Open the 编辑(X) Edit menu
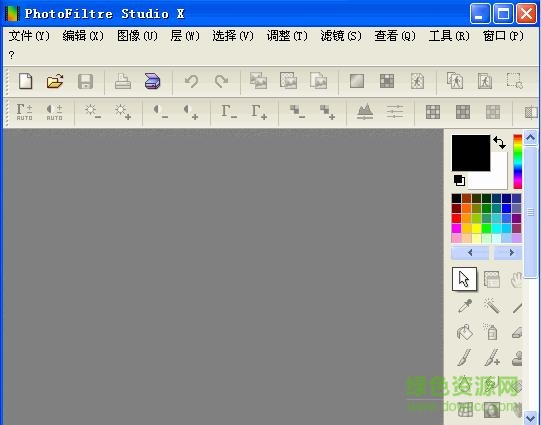 coord(83,36)
